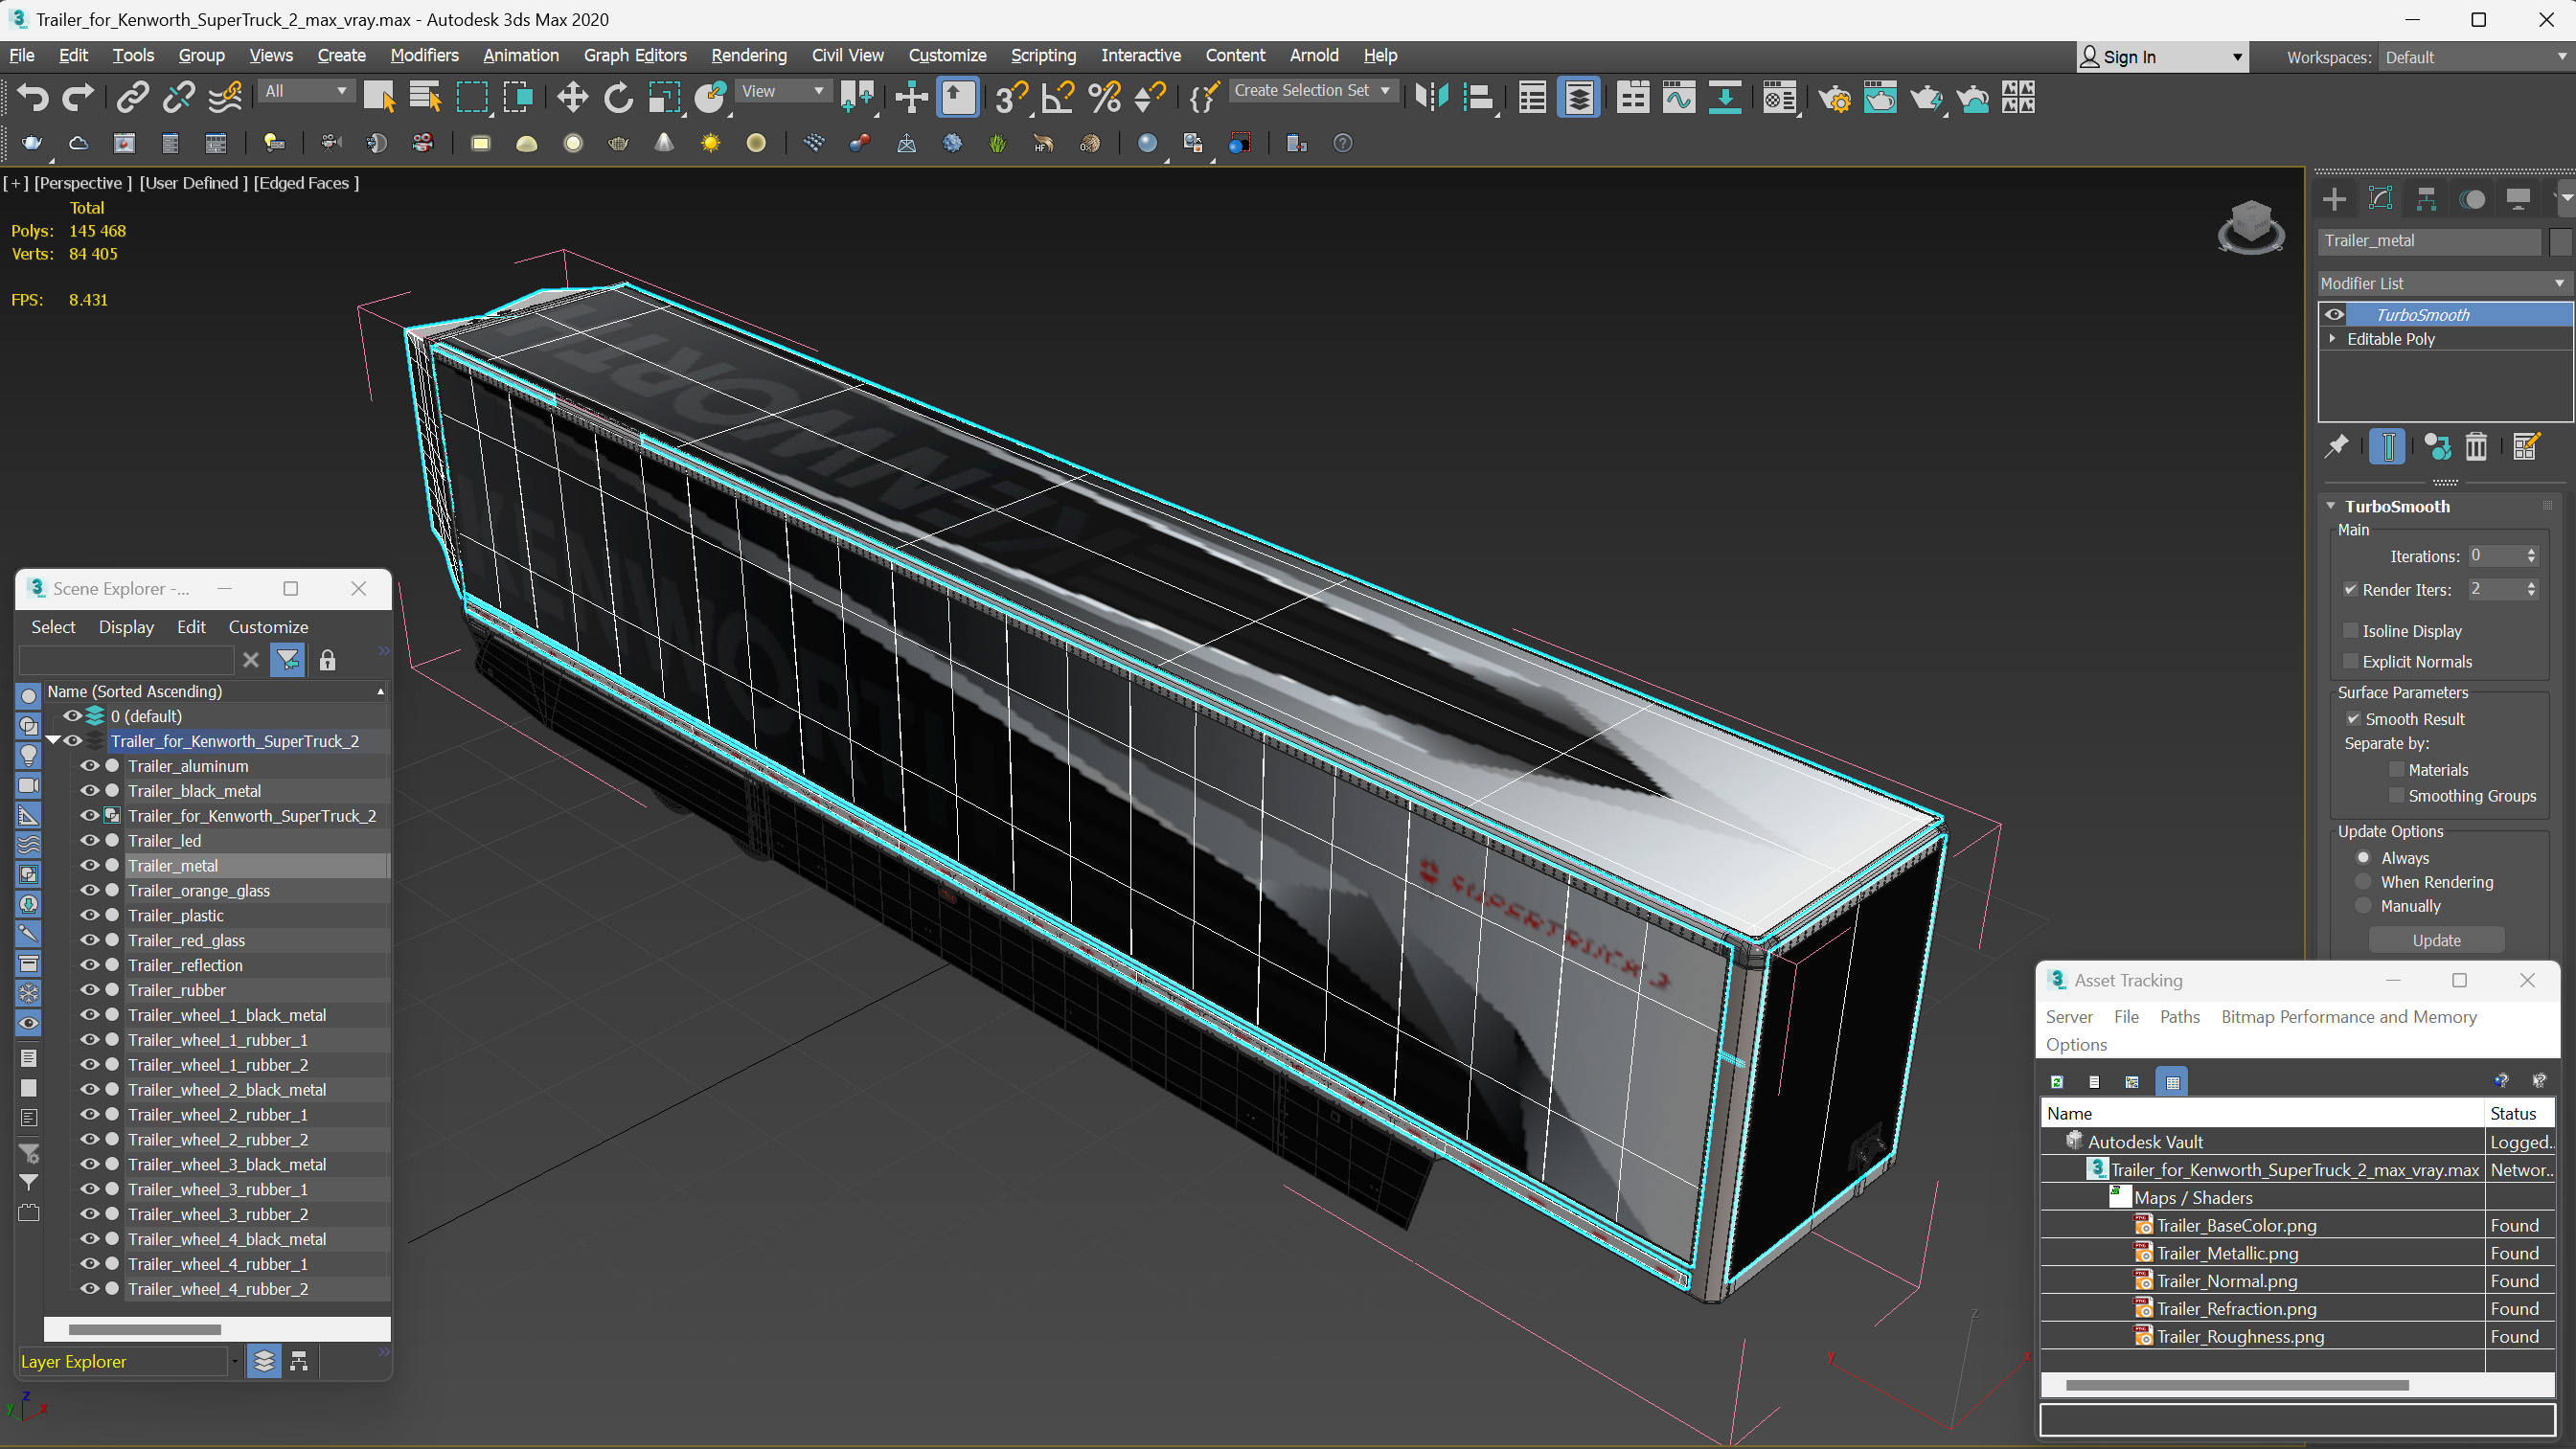This screenshot has width=2576, height=1449.
Task: Toggle Percent Snap
Action: click(1104, 97)
